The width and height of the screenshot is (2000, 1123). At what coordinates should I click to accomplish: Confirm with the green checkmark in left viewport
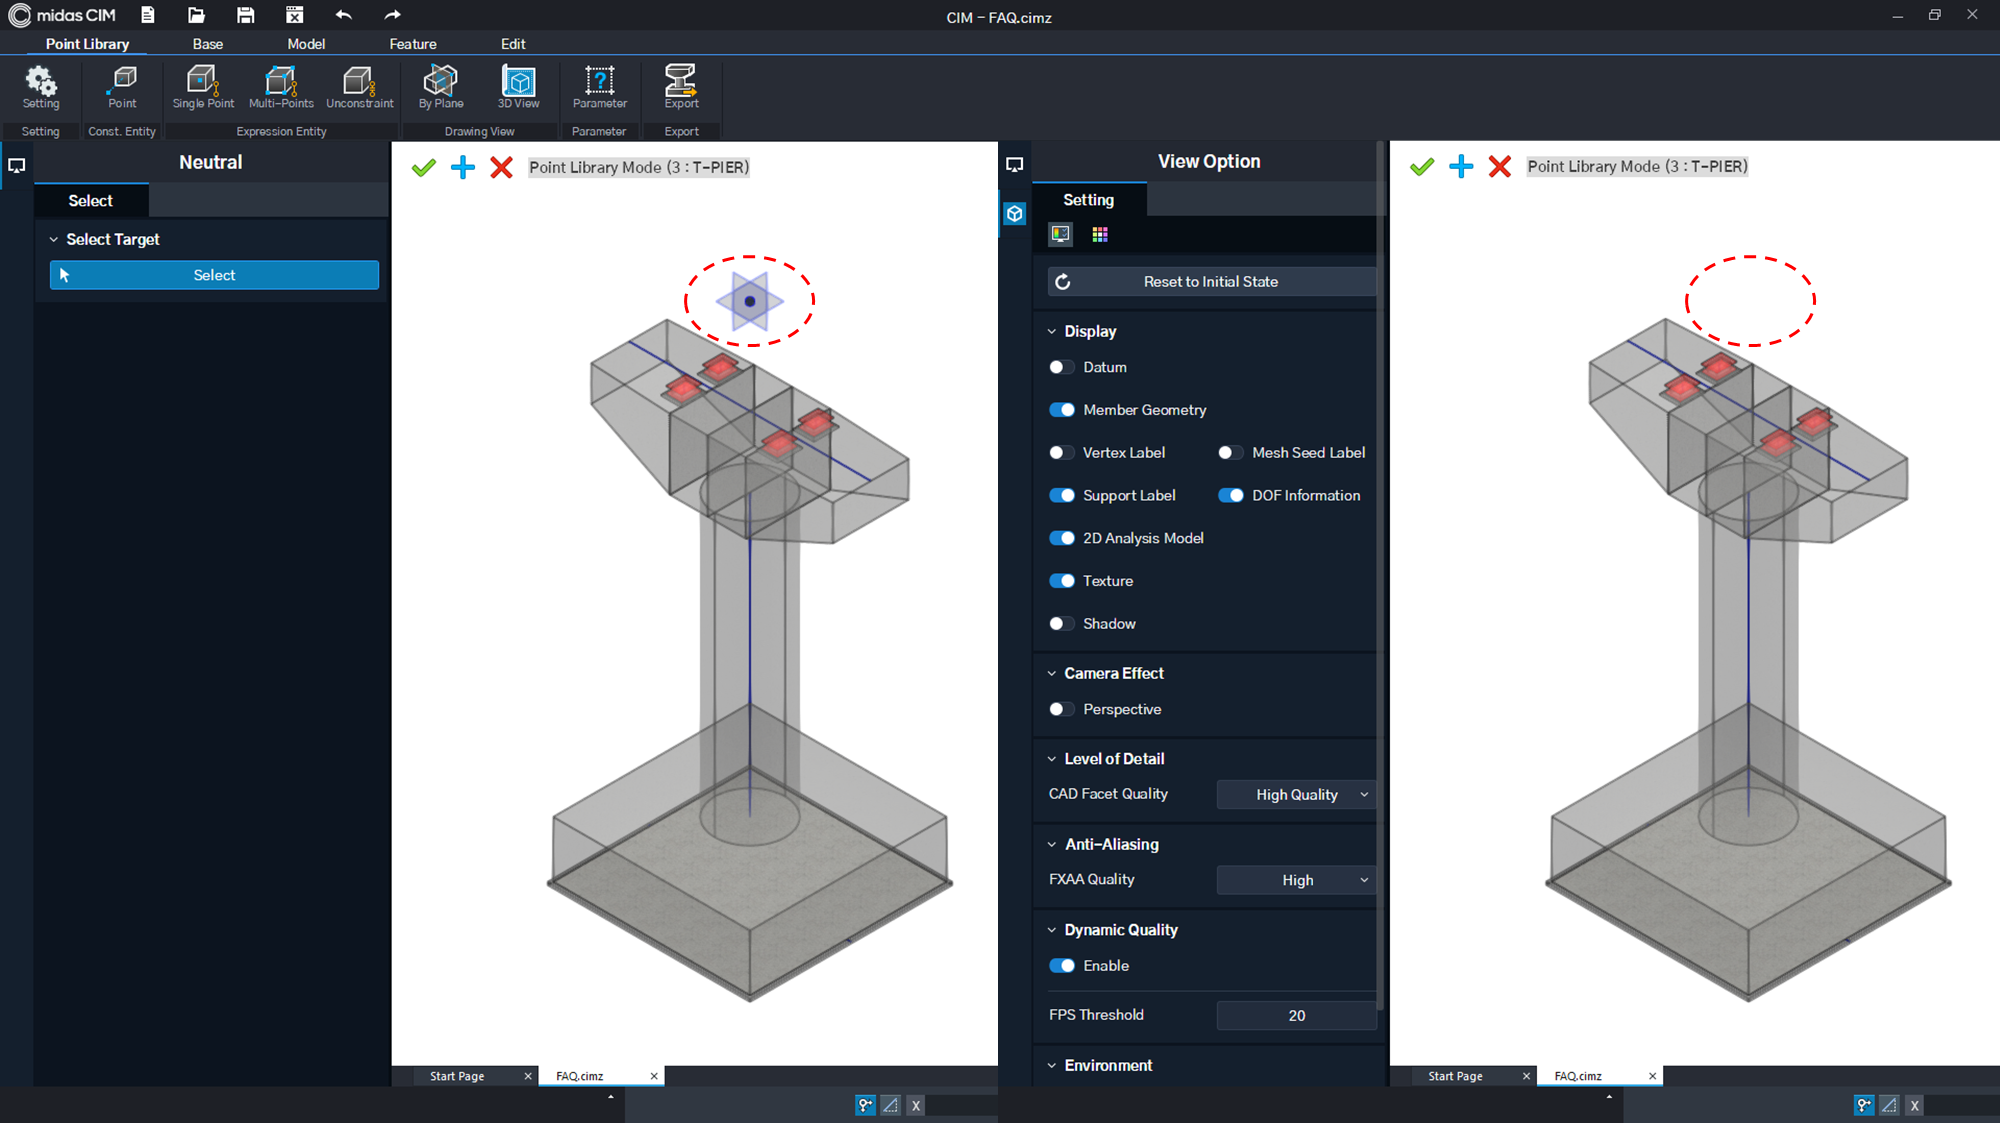(424, 168)
